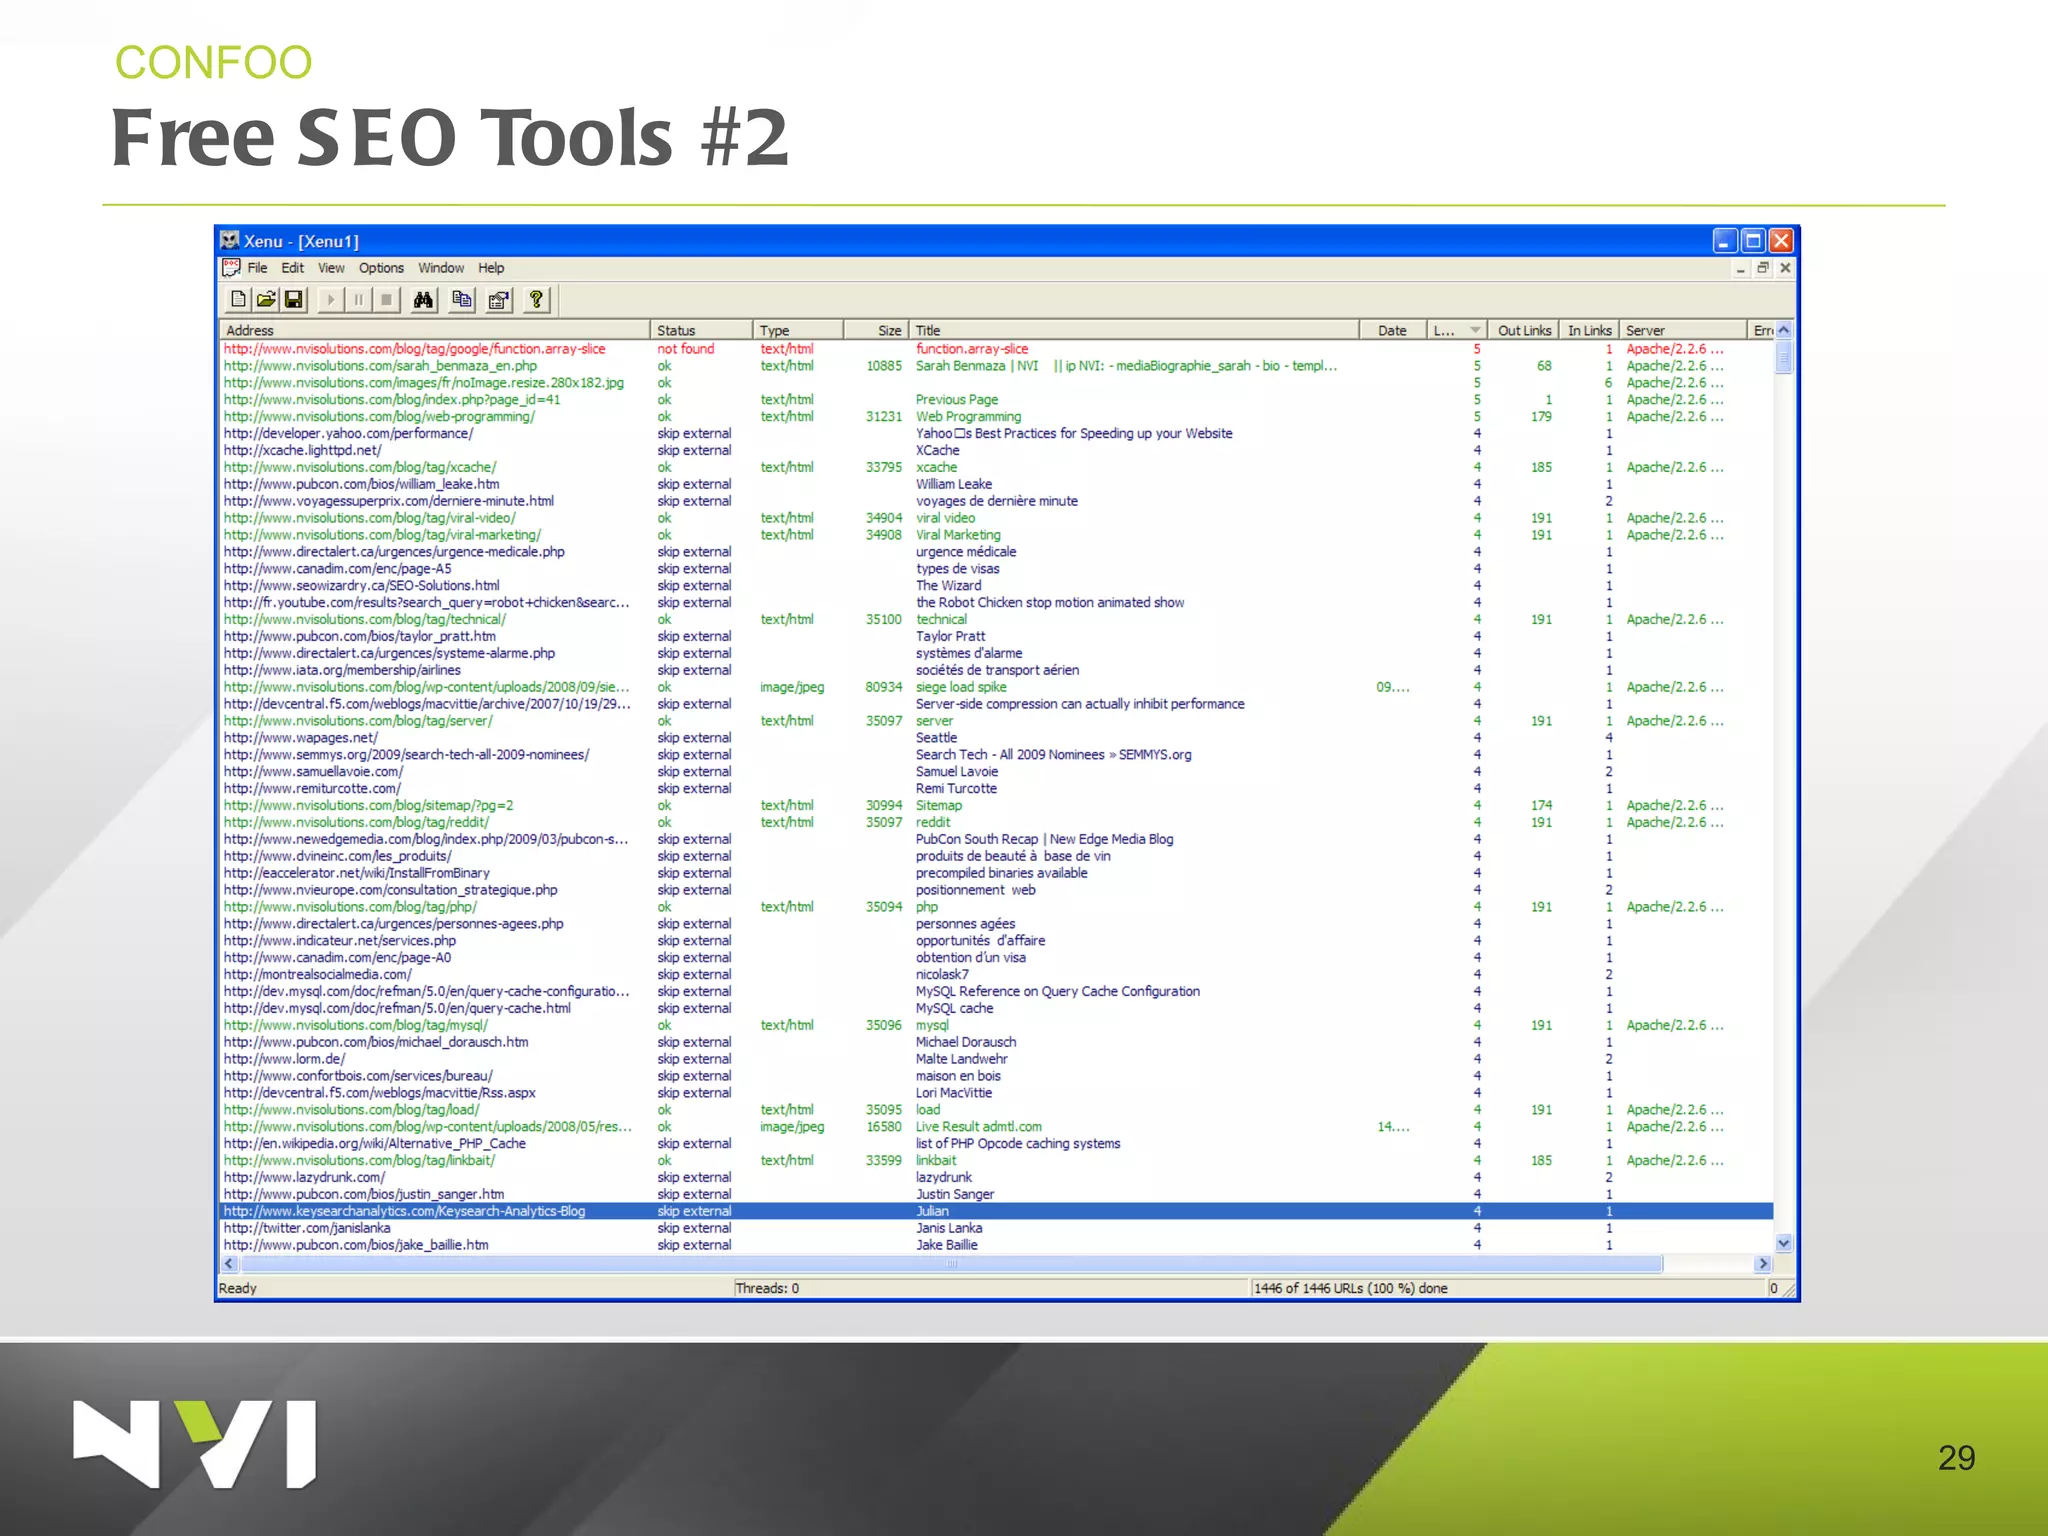Screen dimensions: 2048x1536
Task: Select the www.remiturcotte.com row
Action: pyautogui.click(x=996, y=788)
